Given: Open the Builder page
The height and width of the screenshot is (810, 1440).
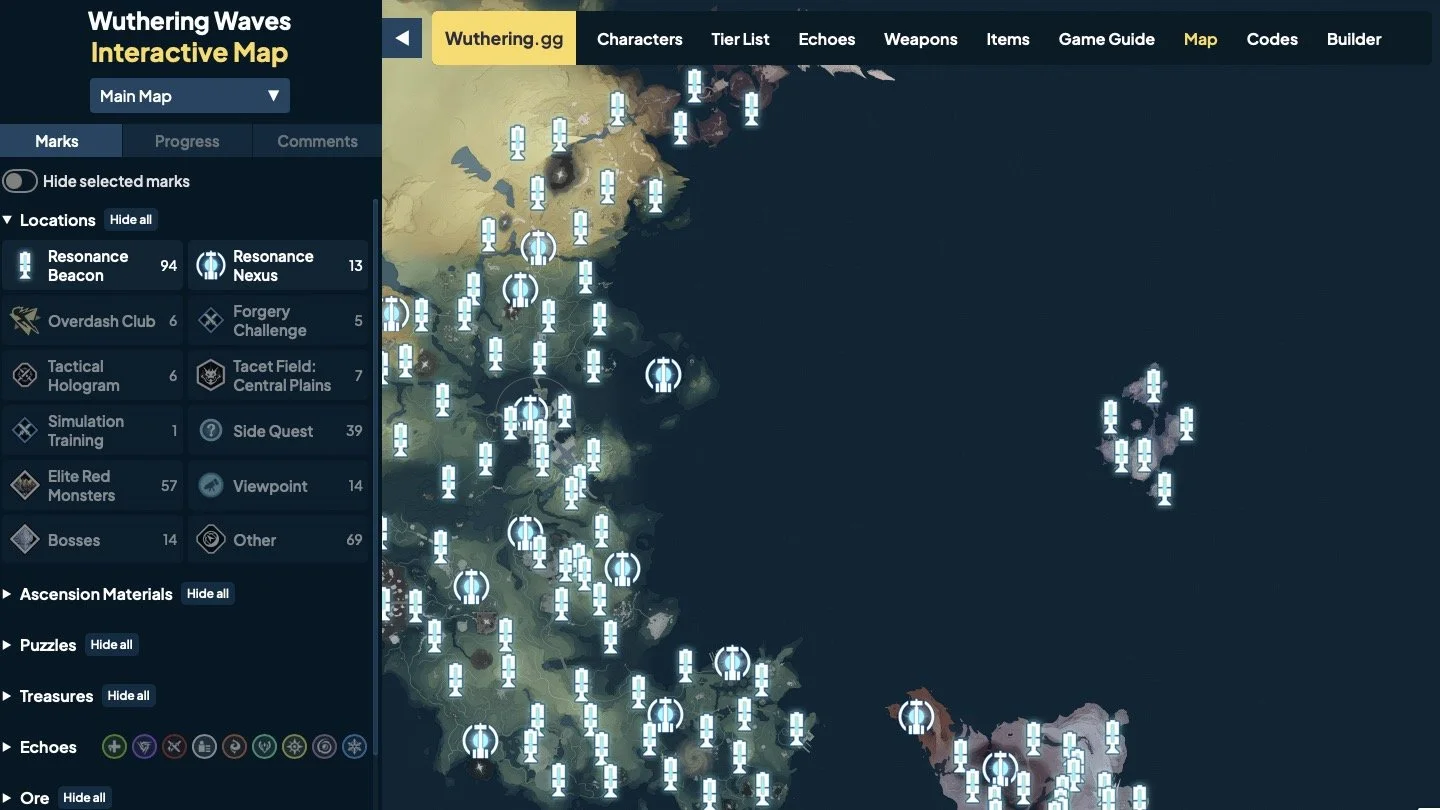Looking at the screenshot, I should (1354, 39).
